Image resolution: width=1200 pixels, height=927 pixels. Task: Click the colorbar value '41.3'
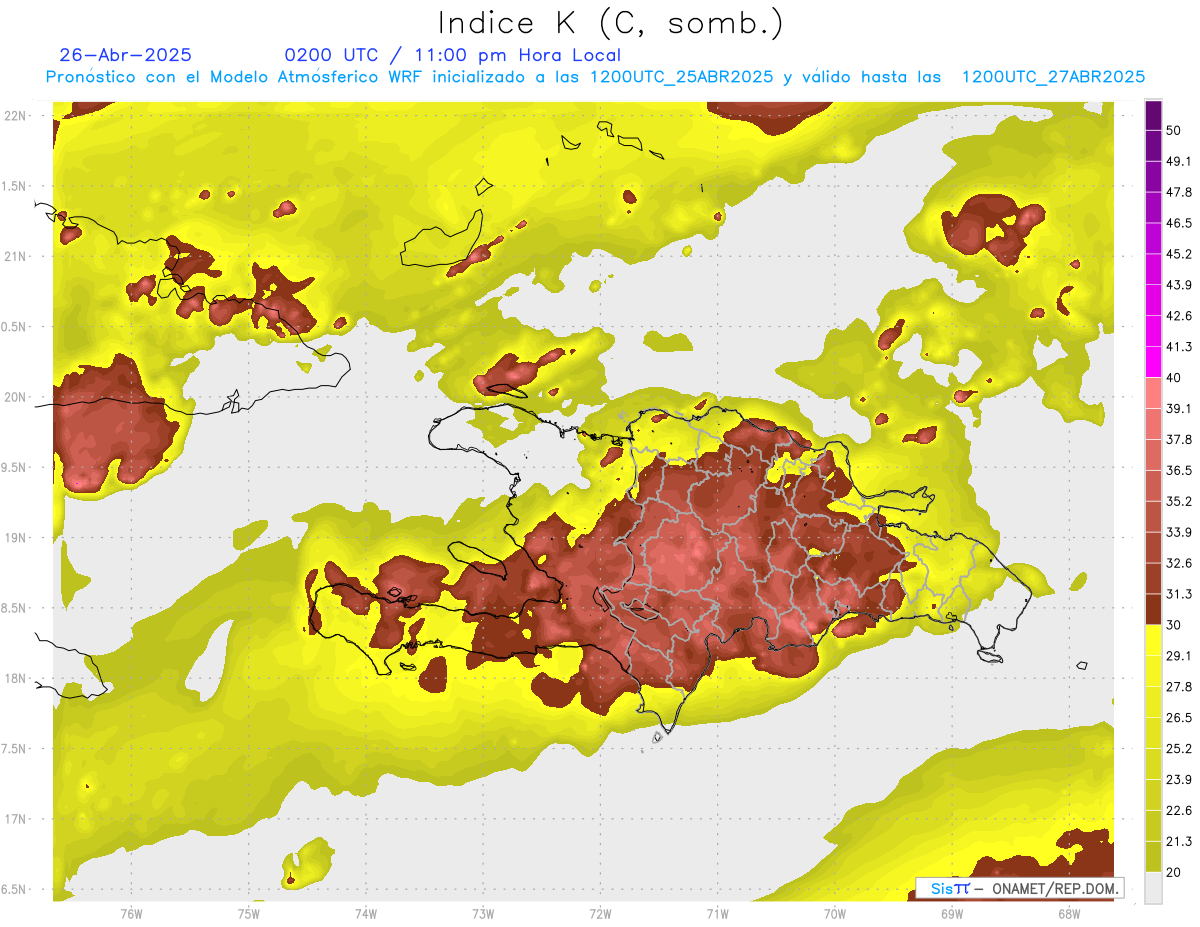click(1178, 347)
